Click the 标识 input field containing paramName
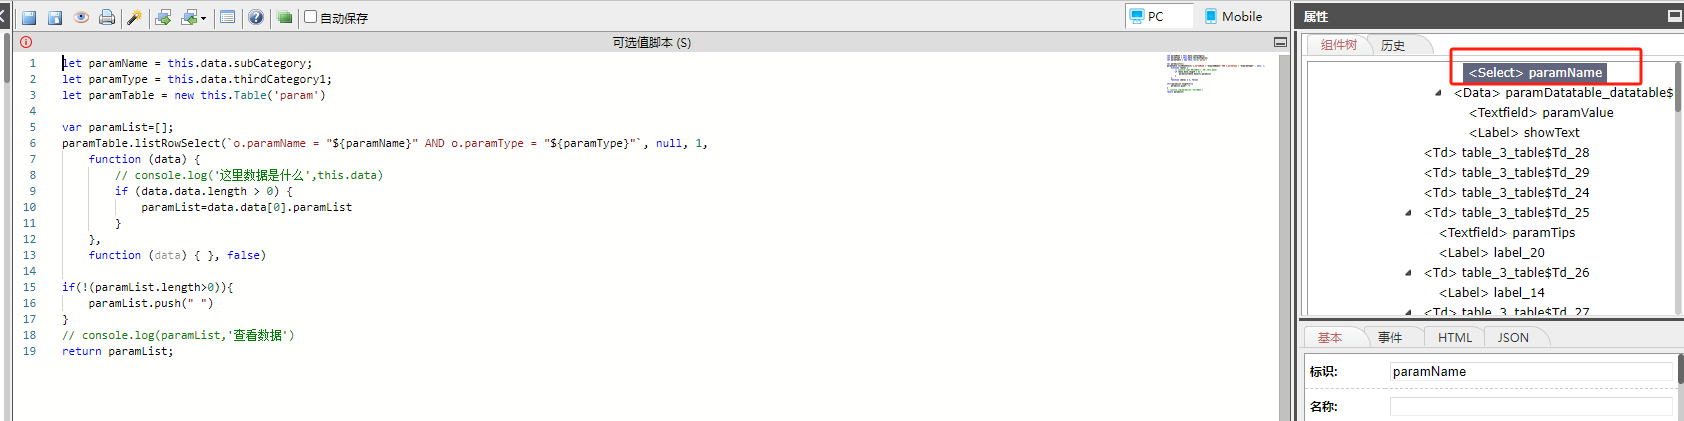The width and height of the screenshot is (1684, 421). click(x=1531, y=371)
